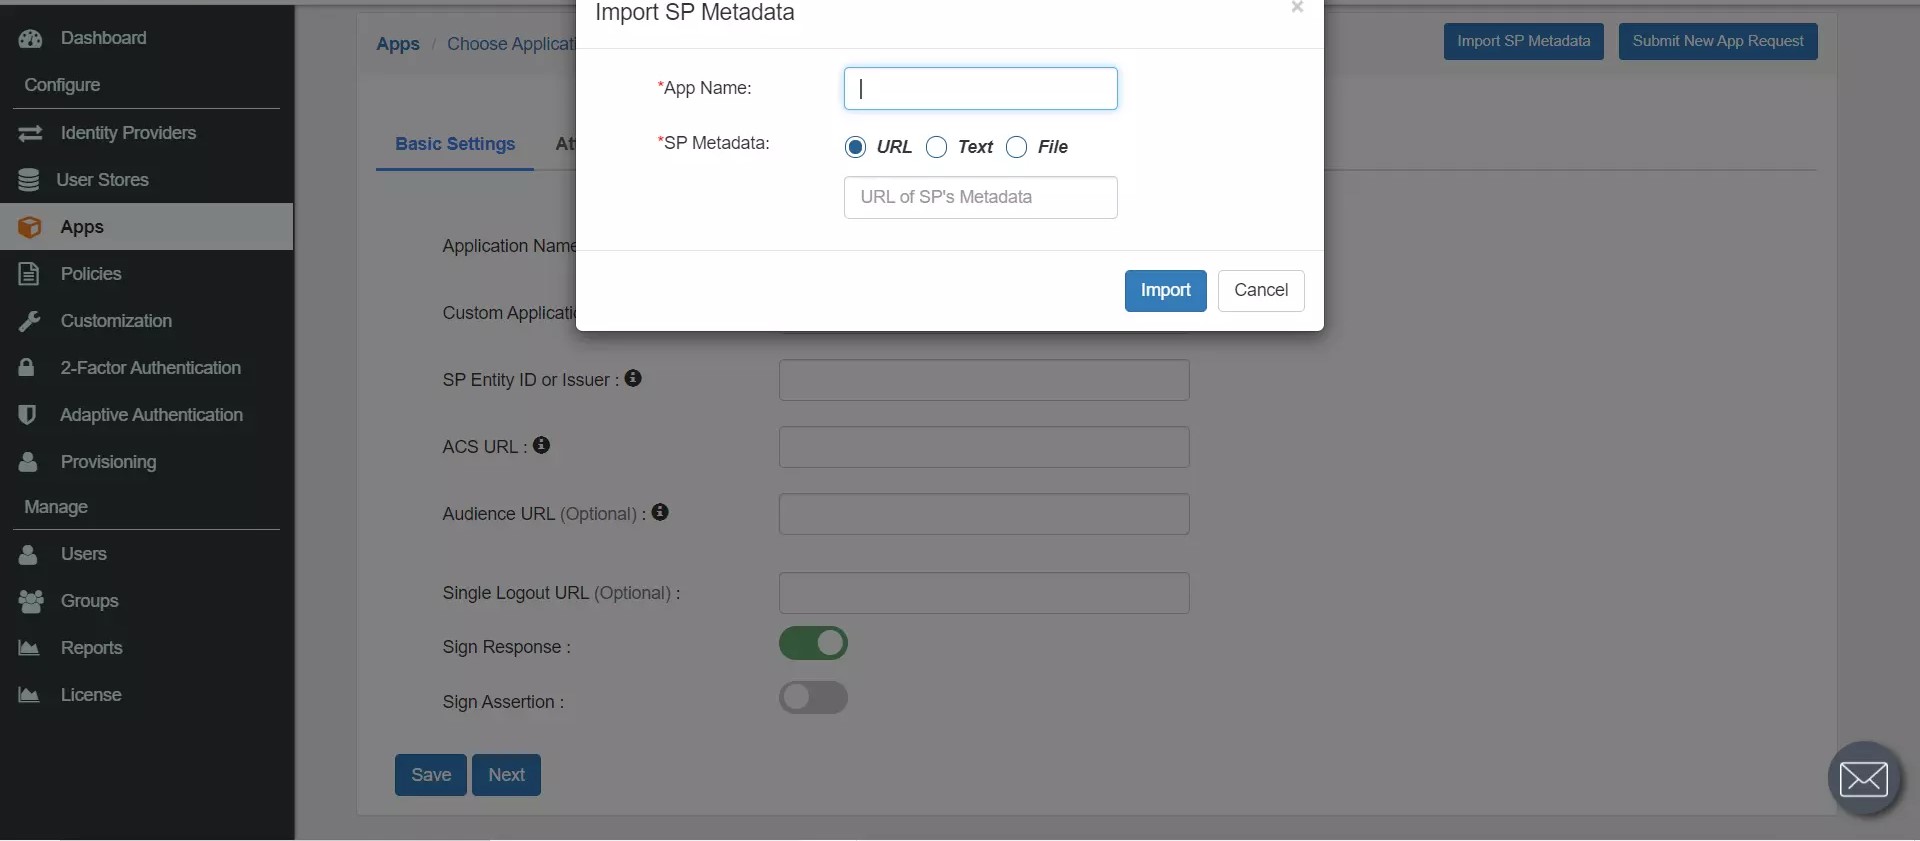Select the Apps sidebar item
Screen dimensions: 1920x841
[147, 227]
